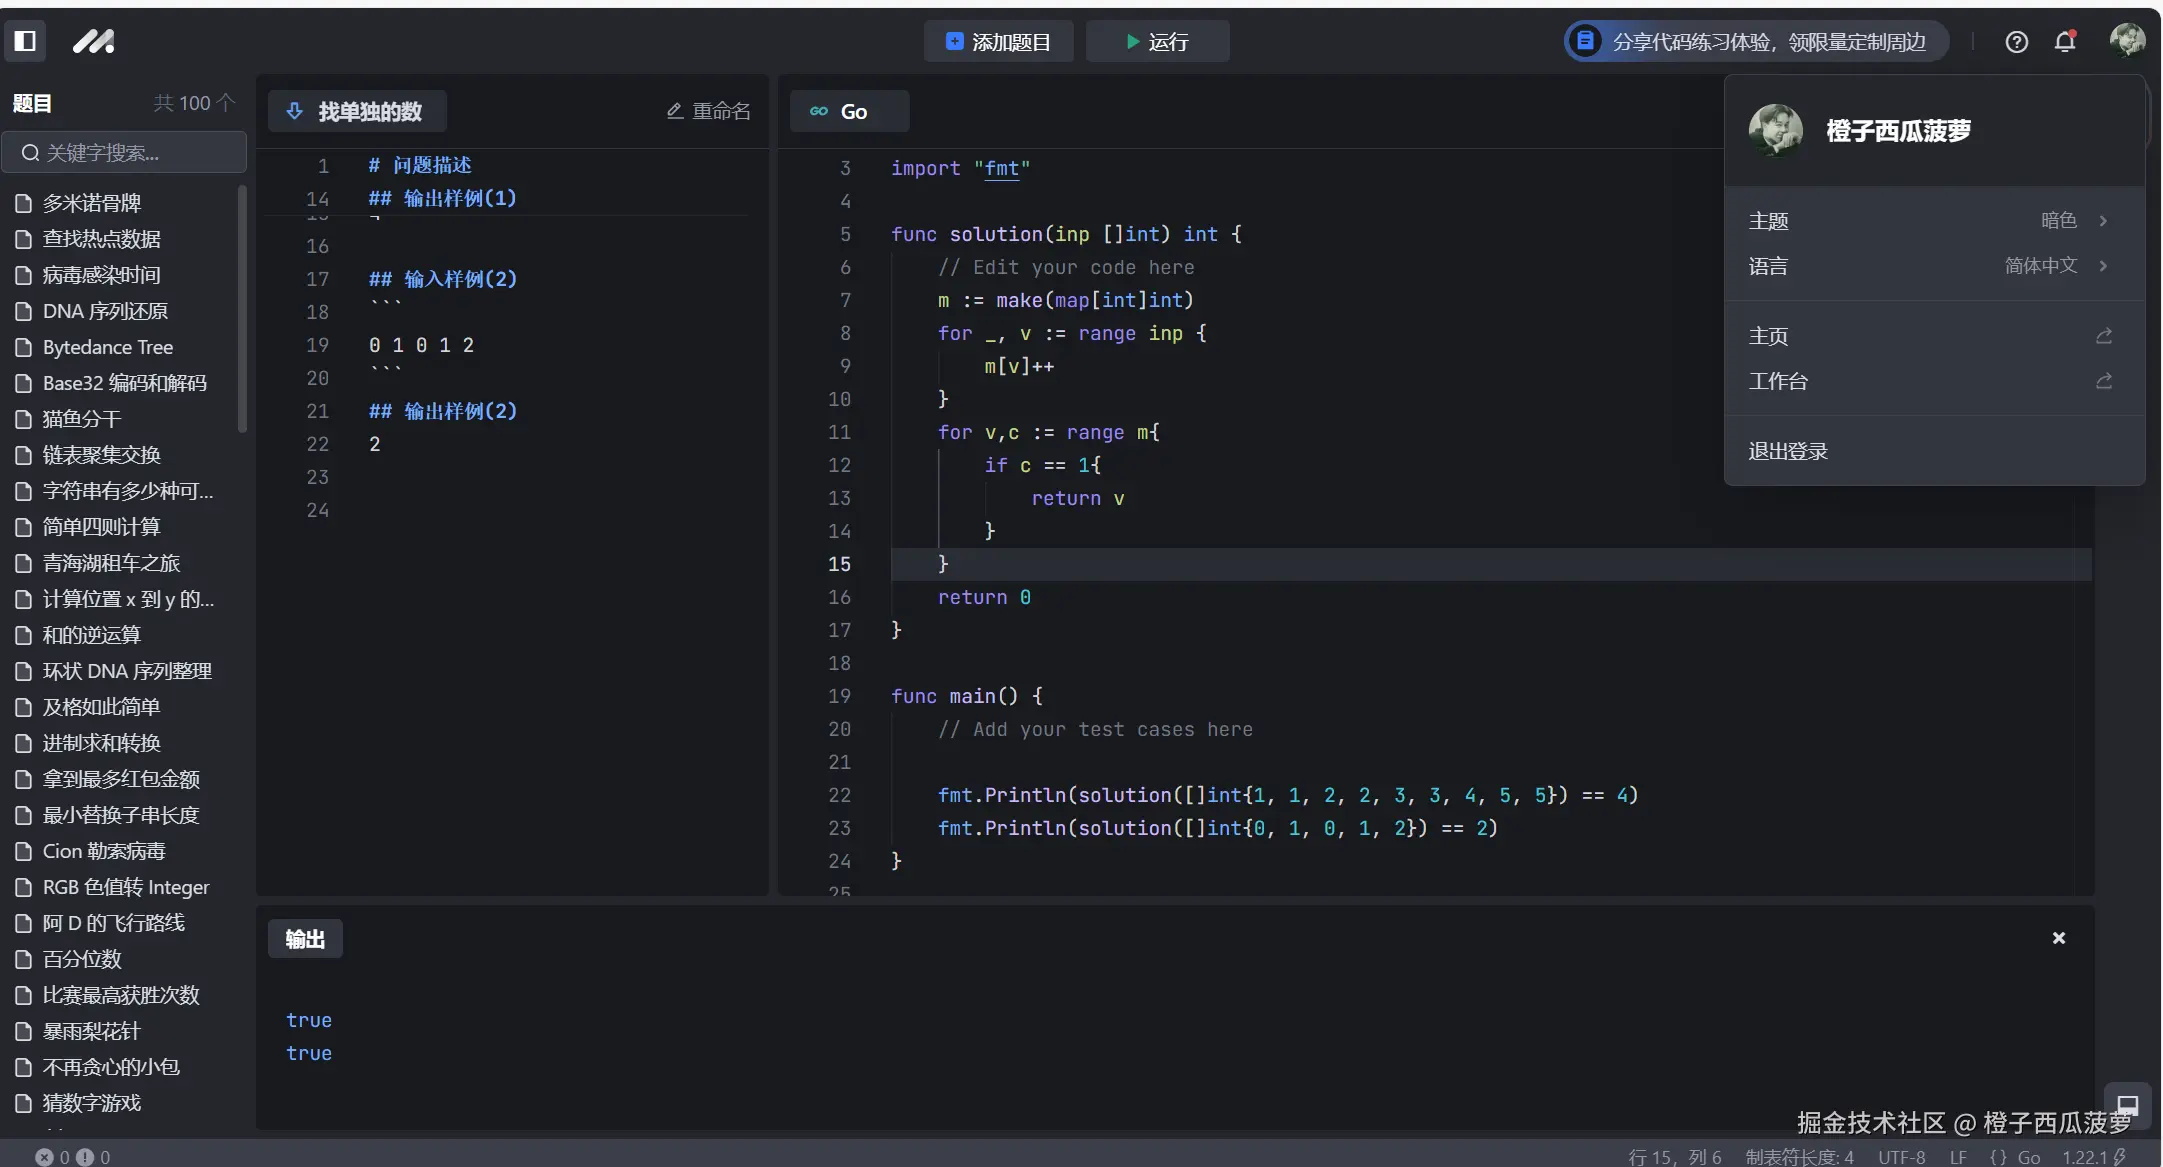Open 主页 from user menu
The image size is (2163, 1167).
pos(1934,336)
